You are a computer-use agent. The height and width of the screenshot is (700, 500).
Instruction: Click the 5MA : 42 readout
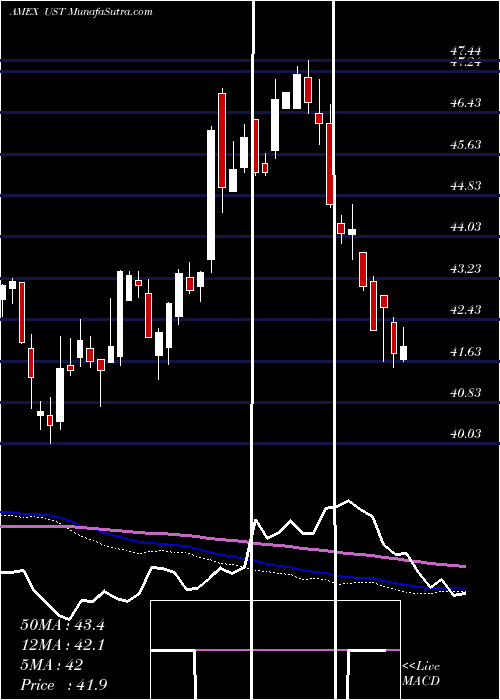coord(51,665)
